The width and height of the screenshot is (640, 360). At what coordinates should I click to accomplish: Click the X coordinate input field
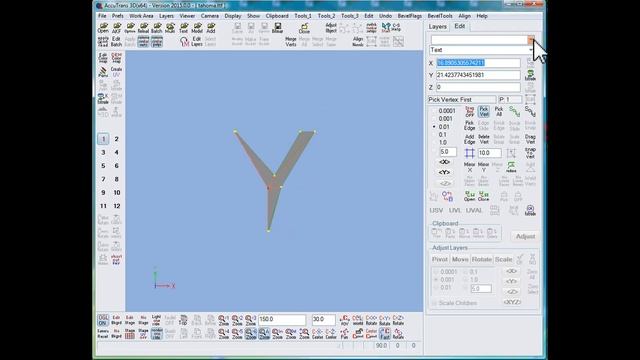(x=478, y=63)
